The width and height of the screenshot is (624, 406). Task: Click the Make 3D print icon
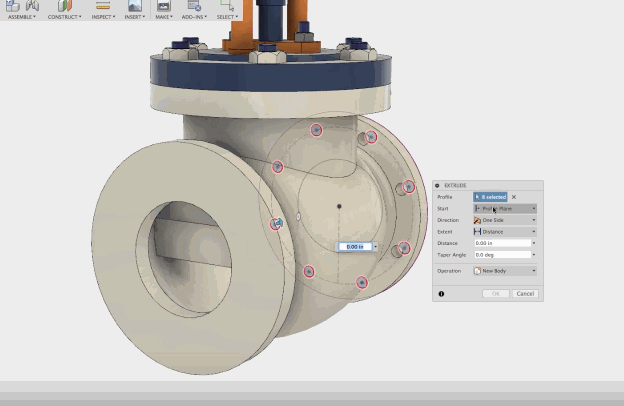(x=162, y=5)
